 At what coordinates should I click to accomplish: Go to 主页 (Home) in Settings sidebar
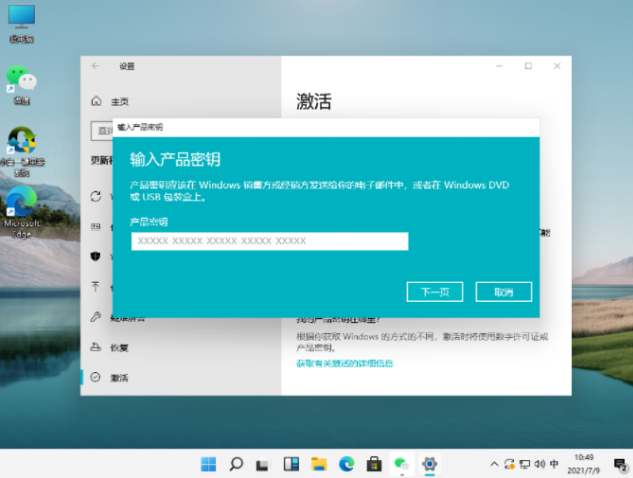click(x=119, y=101)
